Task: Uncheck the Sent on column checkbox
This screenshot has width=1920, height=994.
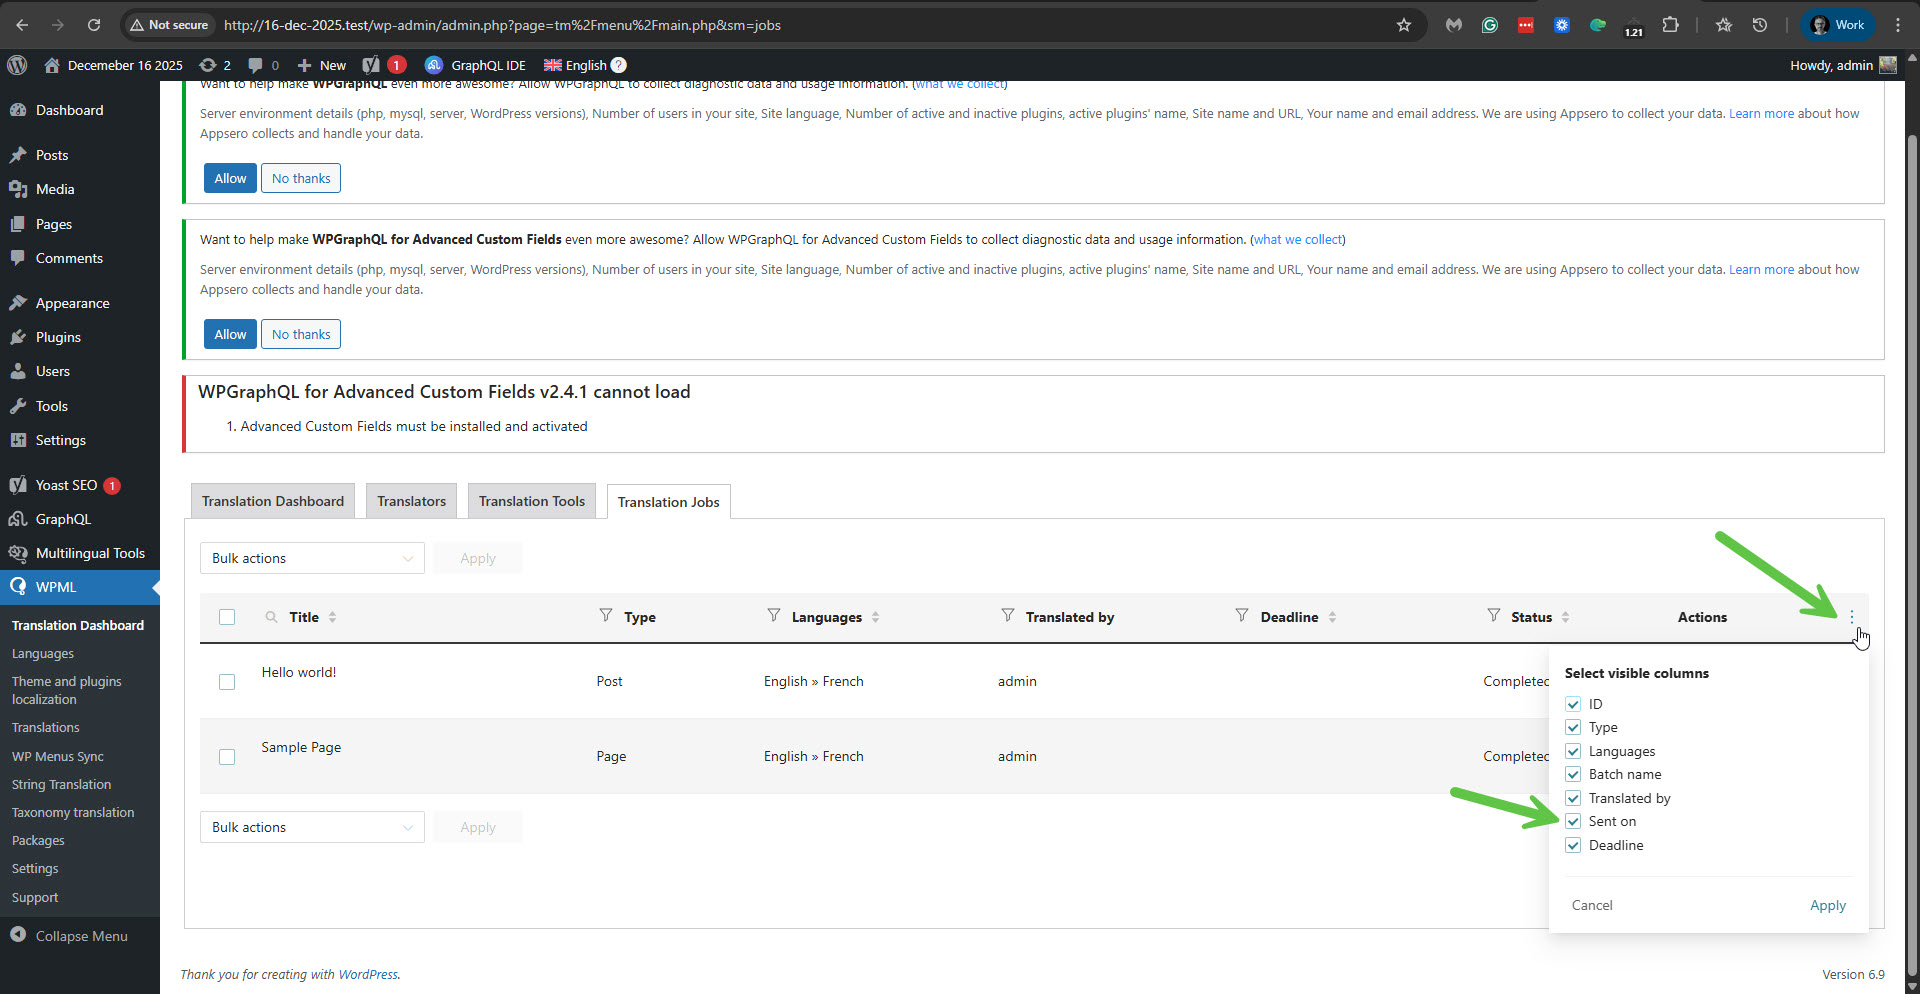Action: [x=1573, y=821]
